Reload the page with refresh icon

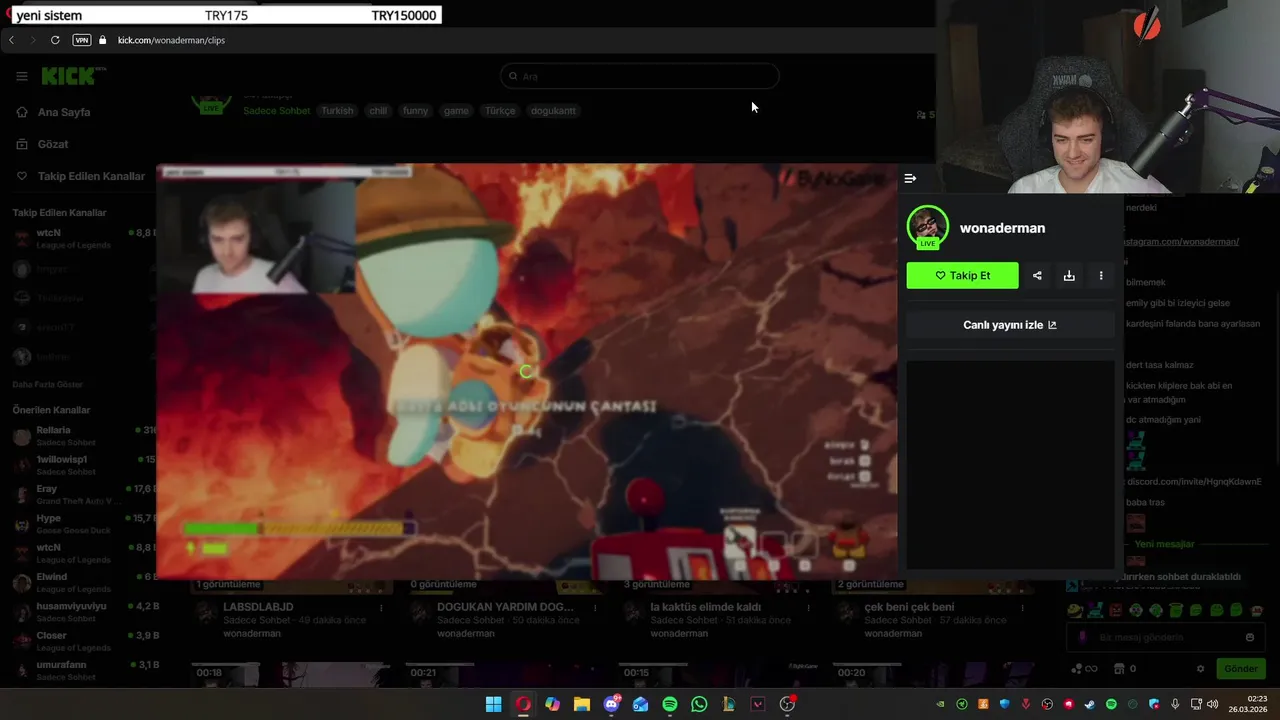pos(55,40)
